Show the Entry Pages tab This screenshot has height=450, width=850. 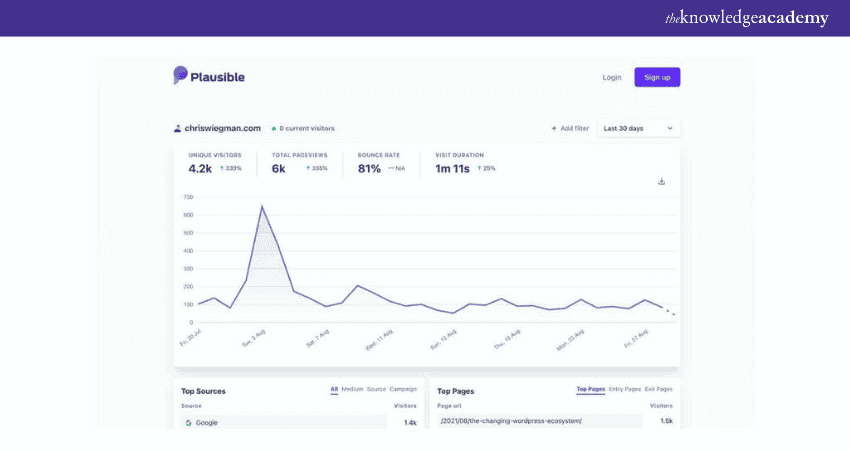(x=624, y=389)
